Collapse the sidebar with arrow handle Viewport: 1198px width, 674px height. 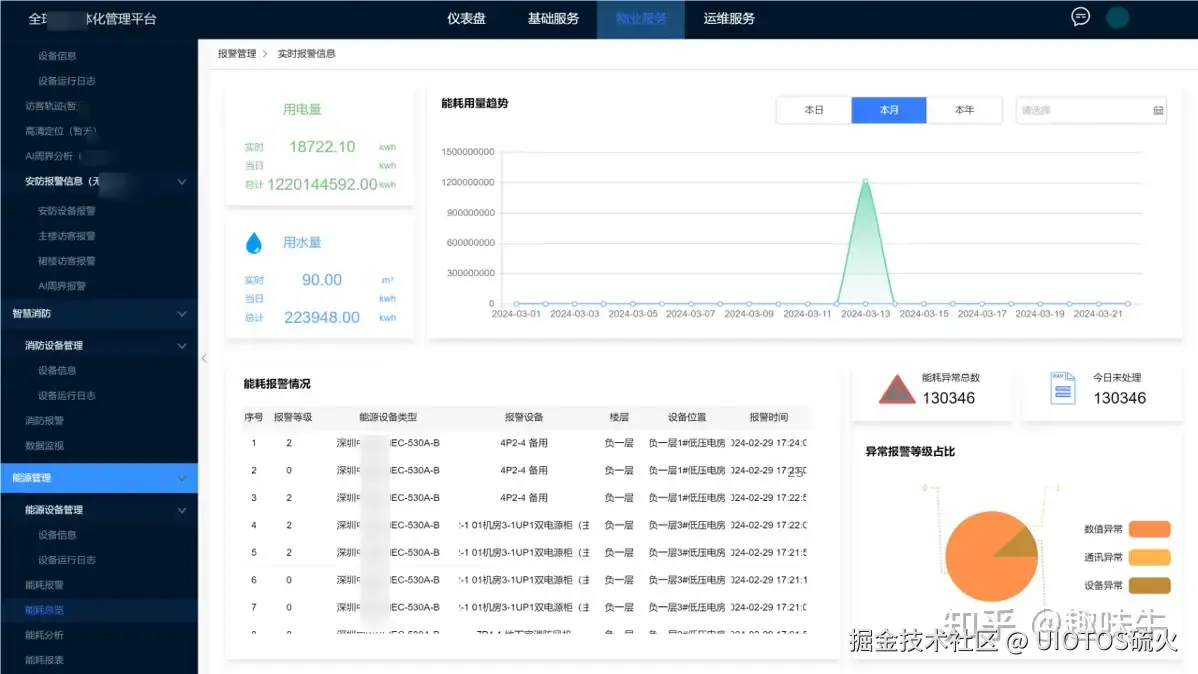click(x=204, y=358)
